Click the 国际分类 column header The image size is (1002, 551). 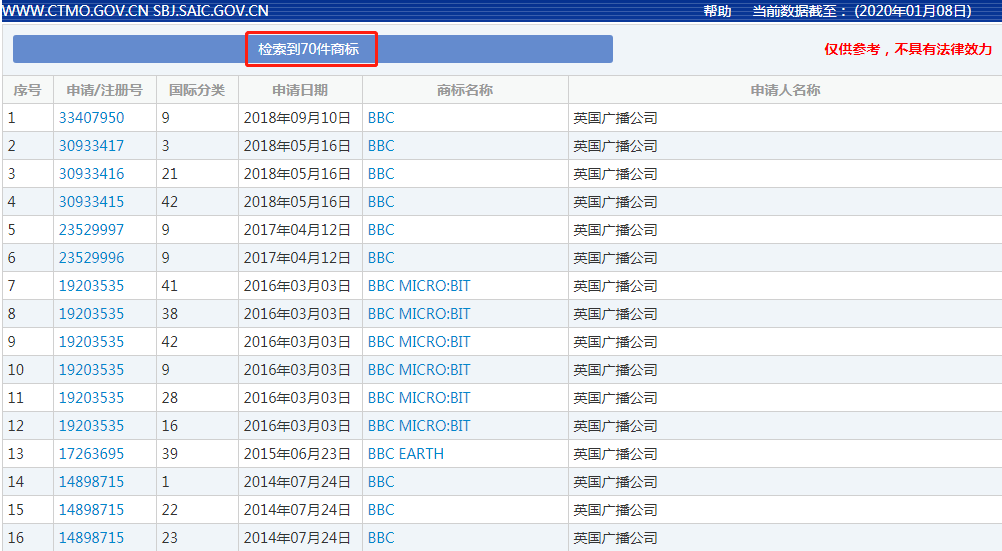pos(197,90)
